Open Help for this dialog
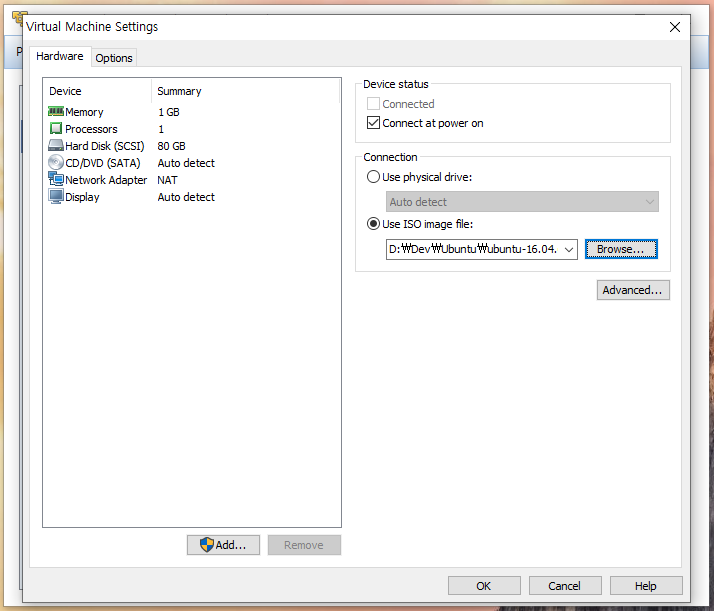Image resolution: width=714 pixels, height=611 pixels. click(x=646, y=586)
